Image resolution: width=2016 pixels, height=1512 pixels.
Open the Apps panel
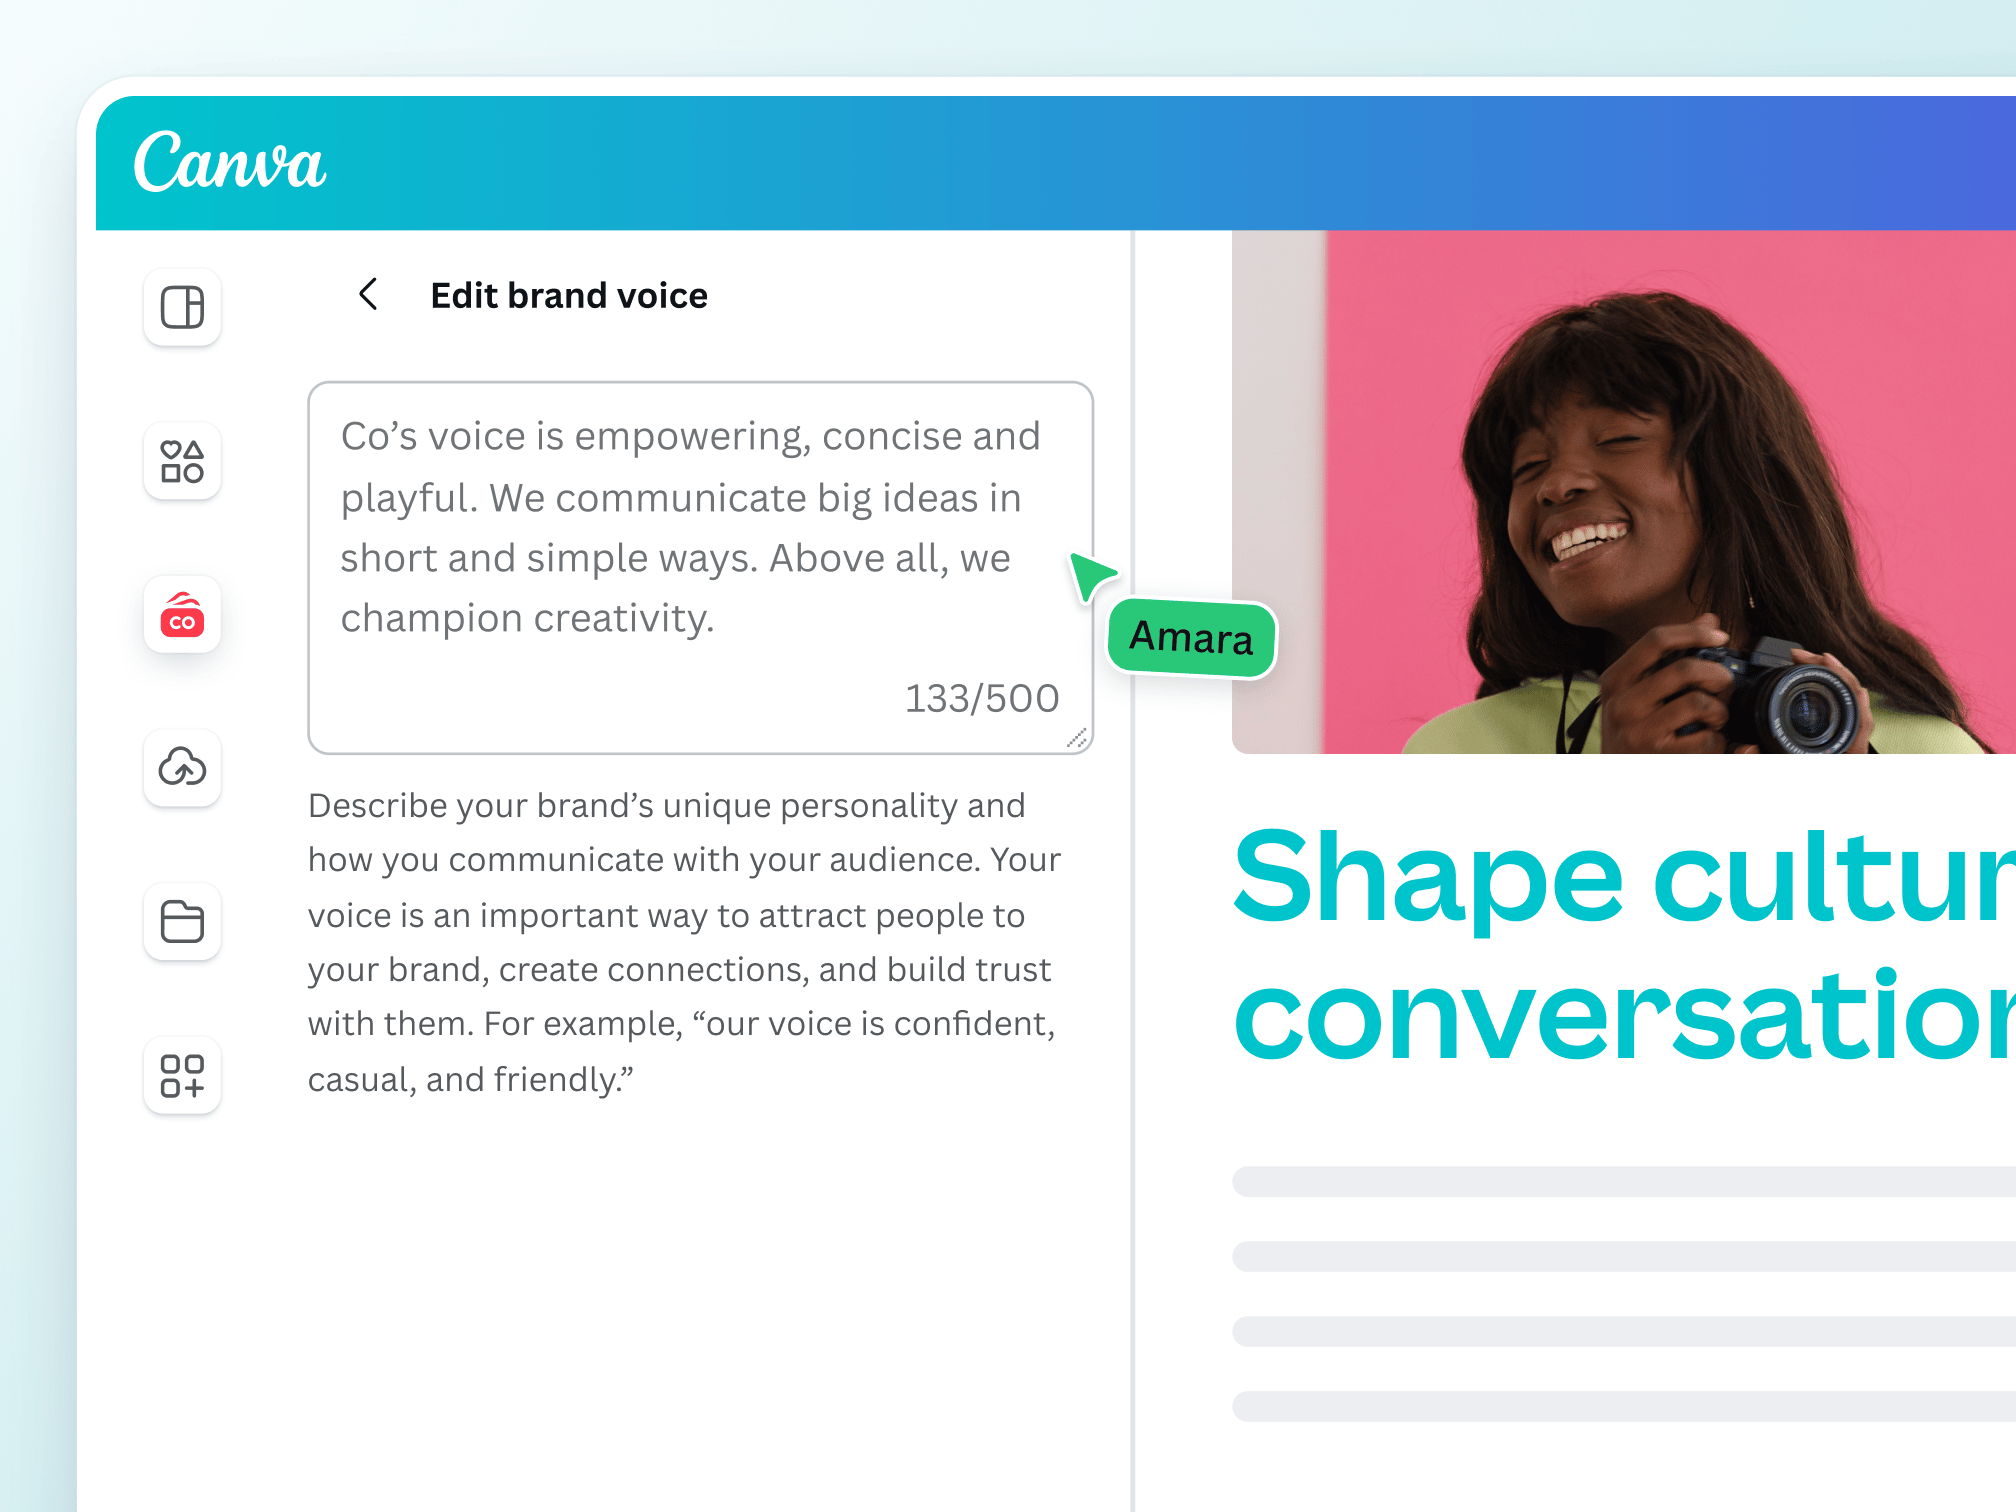(x=181, y=1077)
